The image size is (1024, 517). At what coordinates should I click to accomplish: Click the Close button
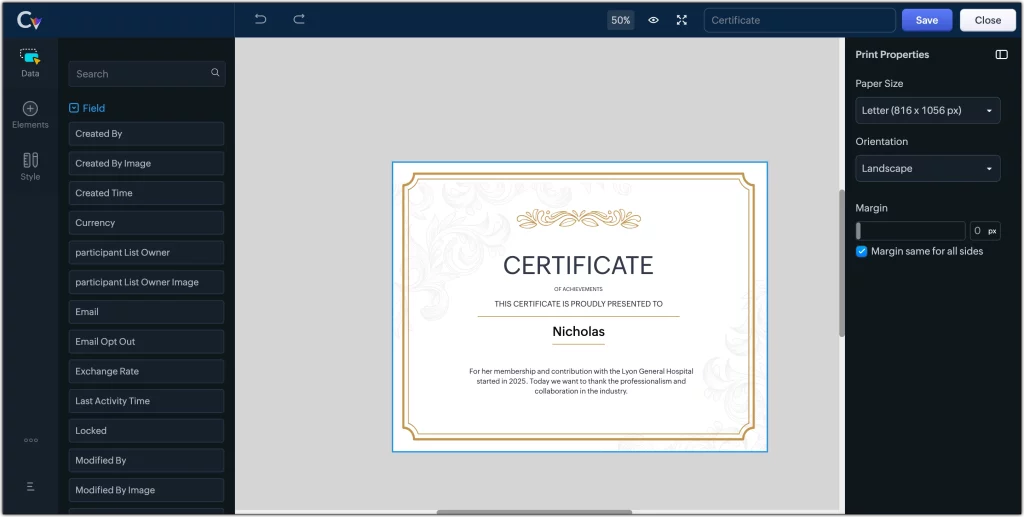point(987,20)
